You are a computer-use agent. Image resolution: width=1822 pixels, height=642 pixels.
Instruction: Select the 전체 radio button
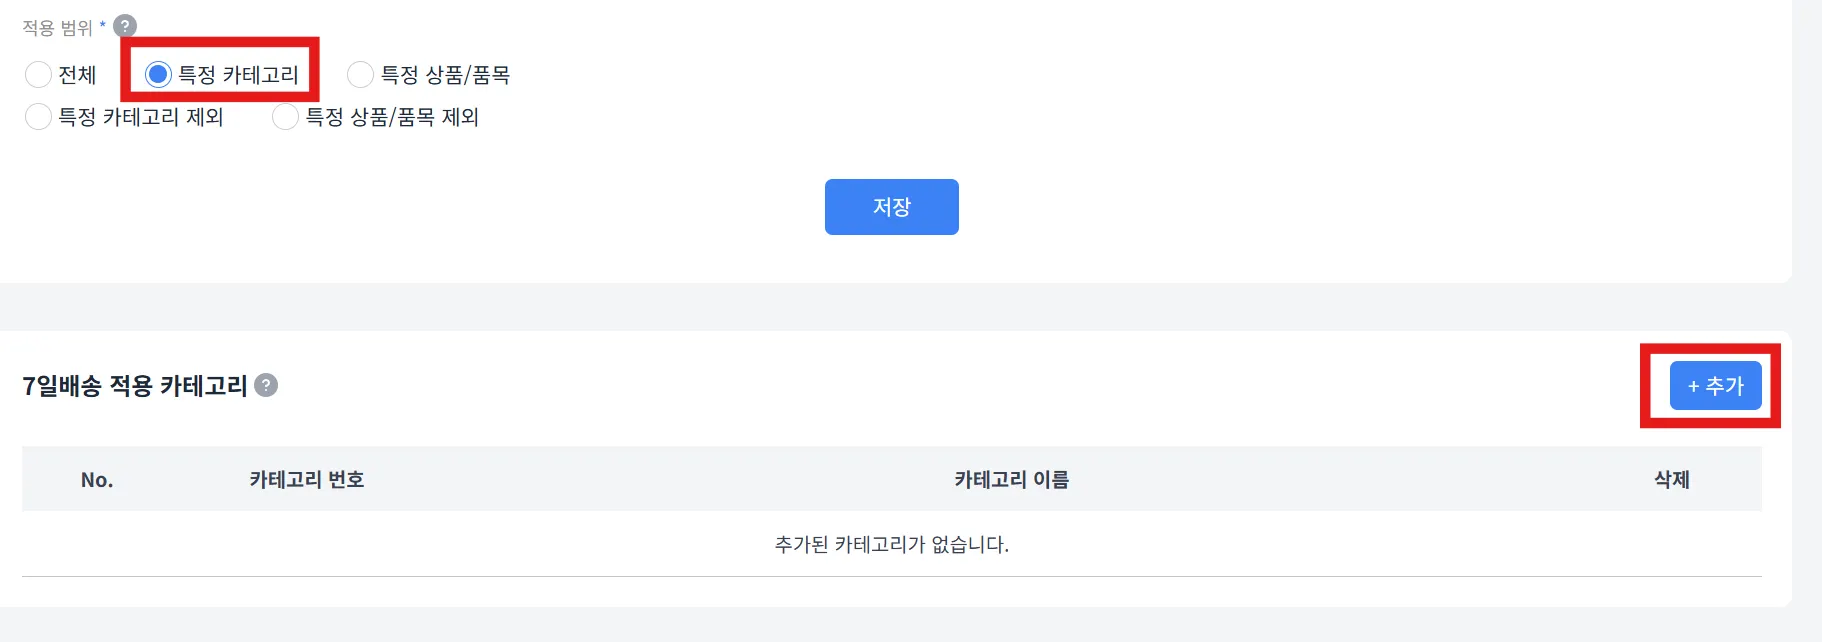click(x=38, y=75)
